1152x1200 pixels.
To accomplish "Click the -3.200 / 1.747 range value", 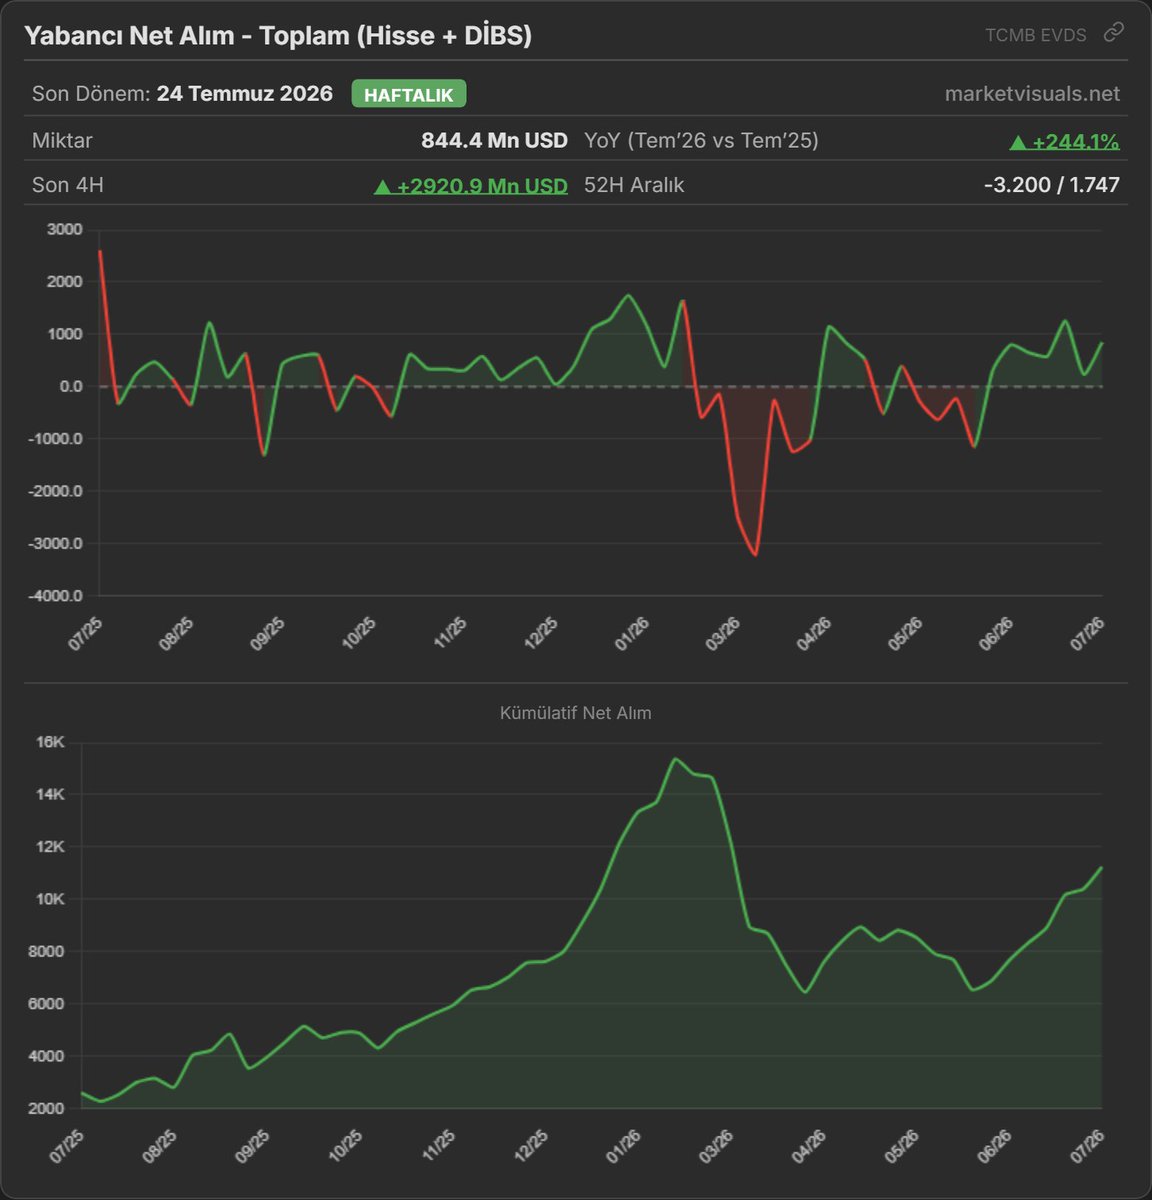I will click(x=1051, y=185).
